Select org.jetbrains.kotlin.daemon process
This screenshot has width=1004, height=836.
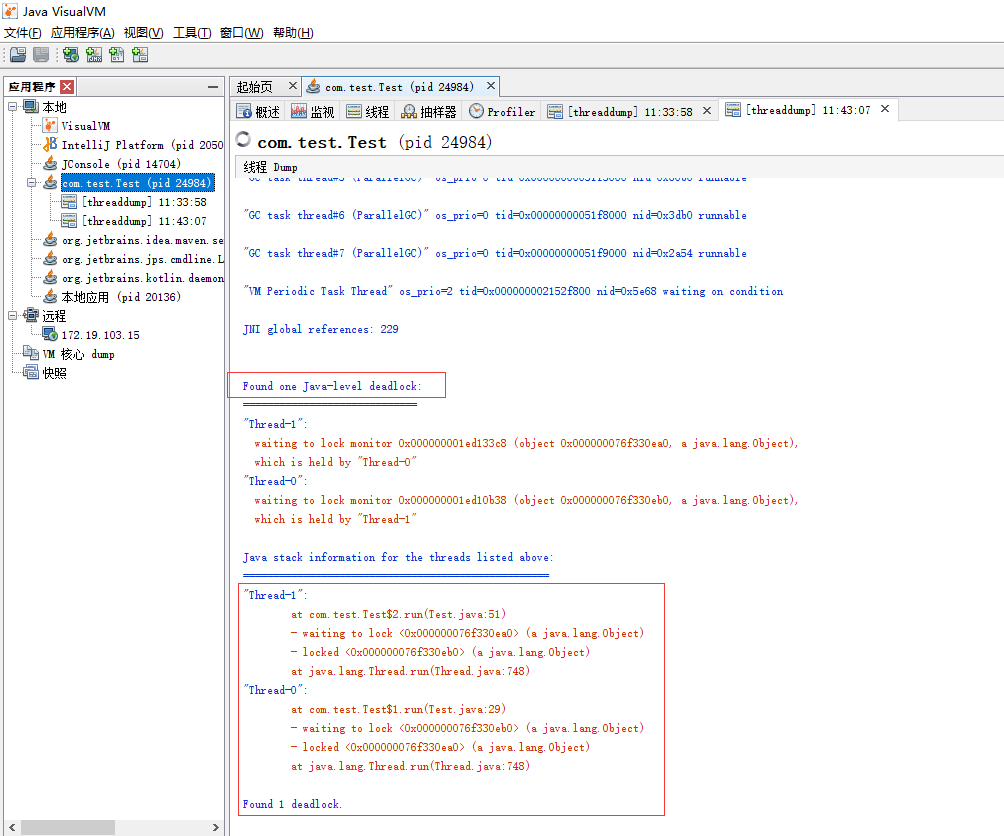[x=142, y=278]
